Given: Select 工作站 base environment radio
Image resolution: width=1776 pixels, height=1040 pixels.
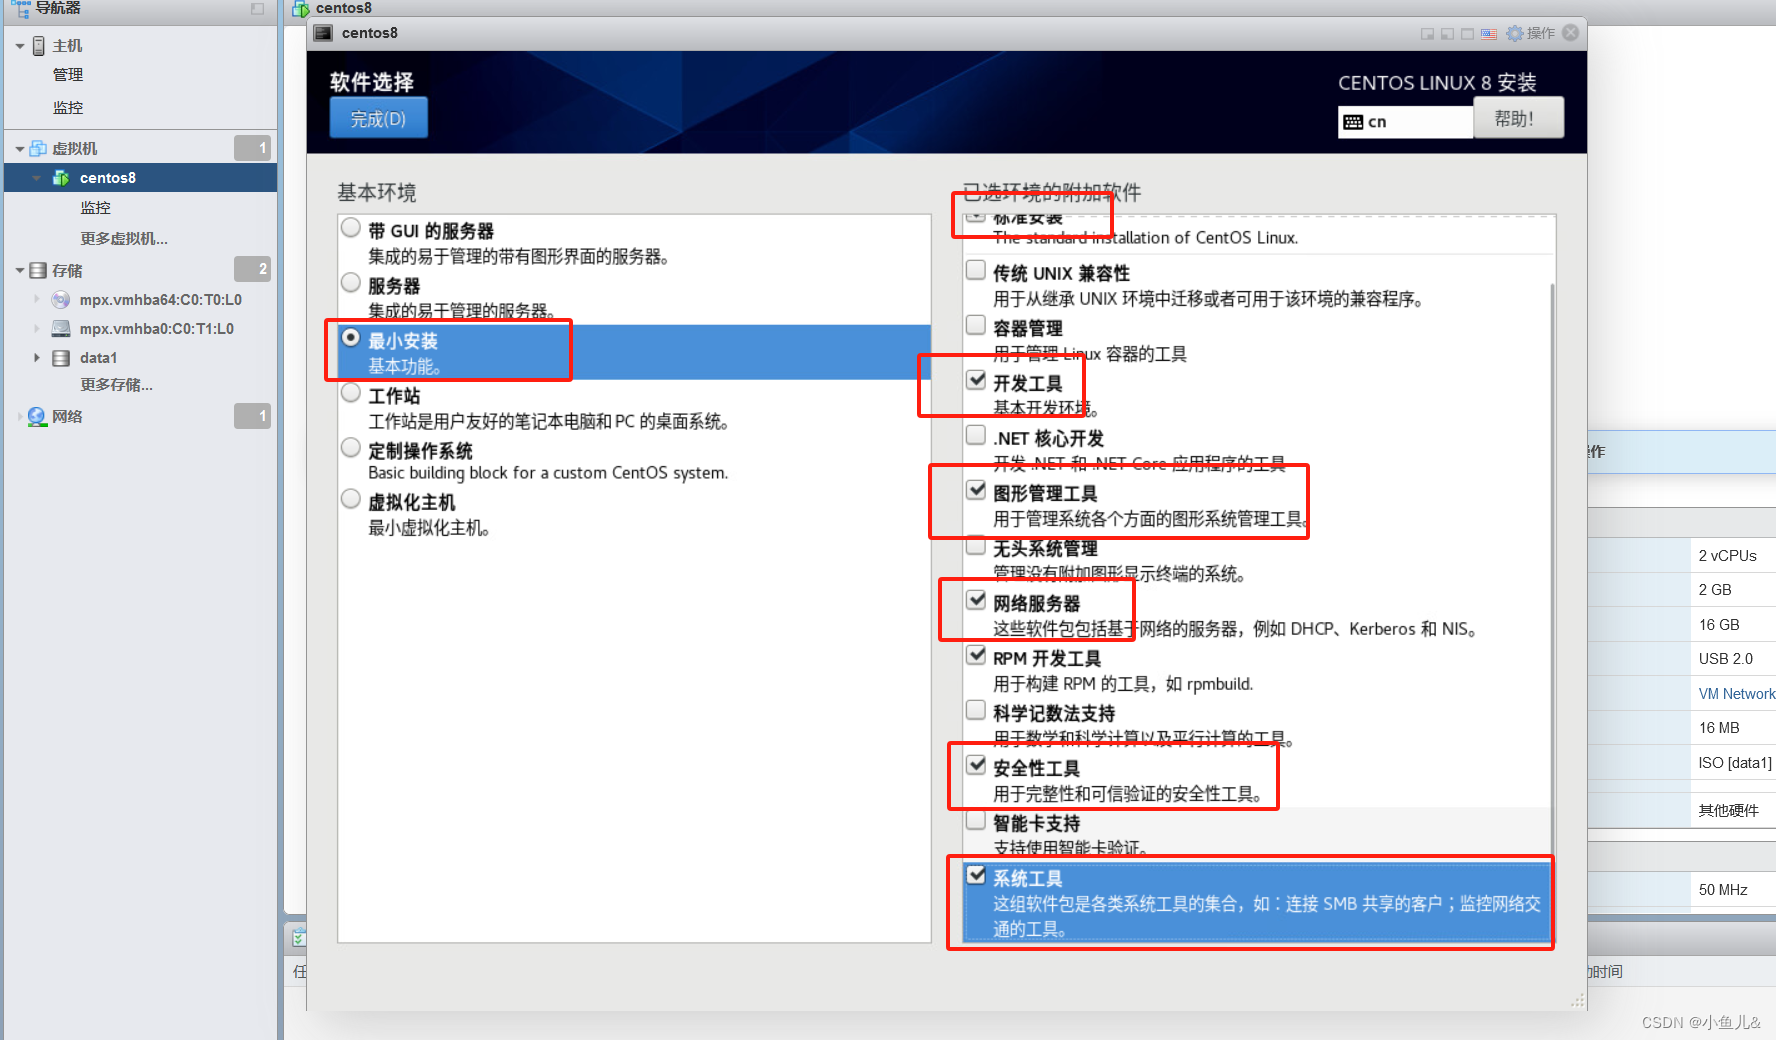Looking at the screenshot, I should point(351,393).
